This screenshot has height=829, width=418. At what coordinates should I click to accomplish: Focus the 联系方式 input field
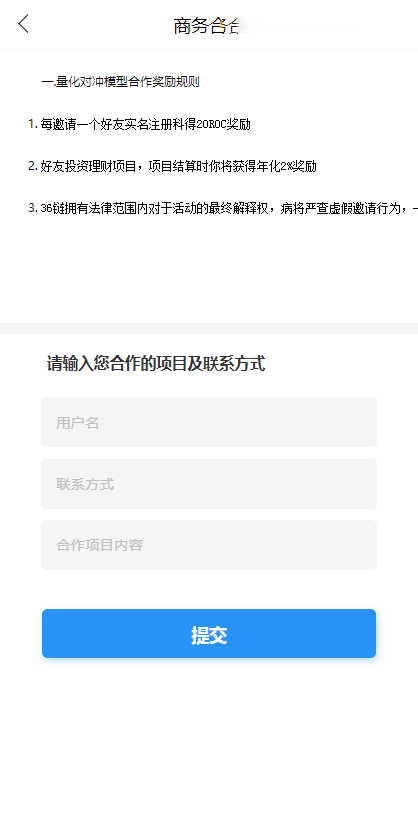coord(209,484)
